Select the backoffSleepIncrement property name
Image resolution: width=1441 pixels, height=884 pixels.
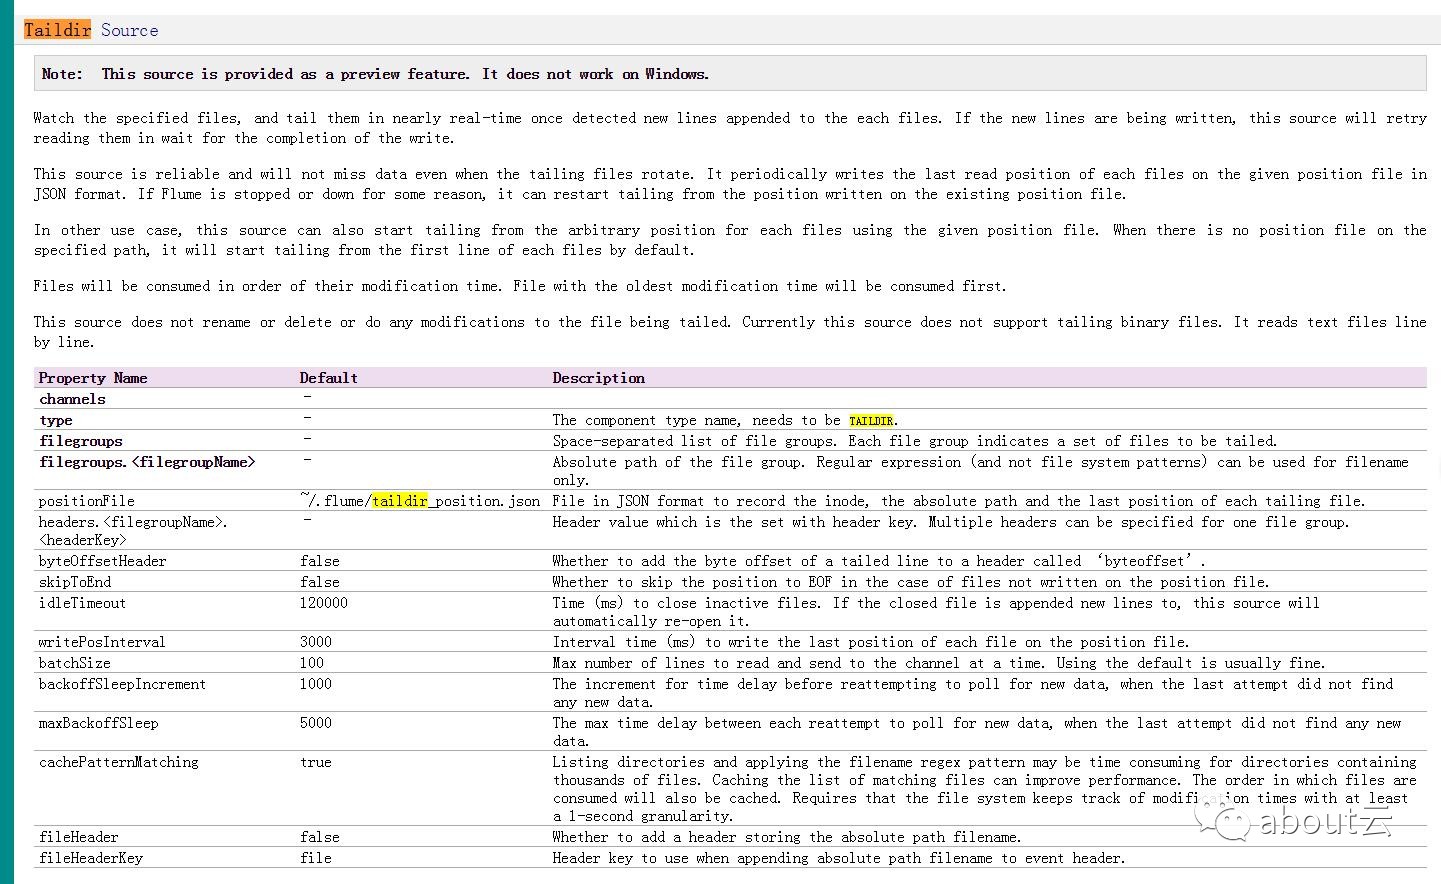click(122, 684)
